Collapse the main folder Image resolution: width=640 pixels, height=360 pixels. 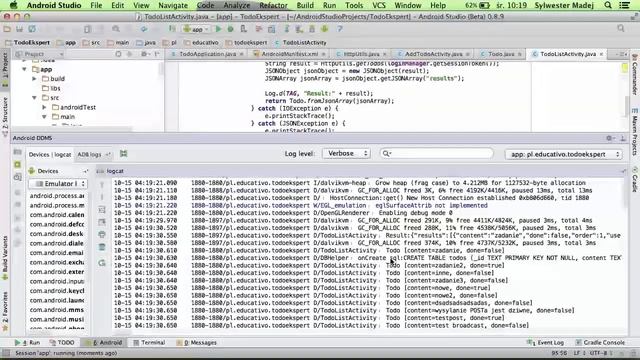[44, 117]
